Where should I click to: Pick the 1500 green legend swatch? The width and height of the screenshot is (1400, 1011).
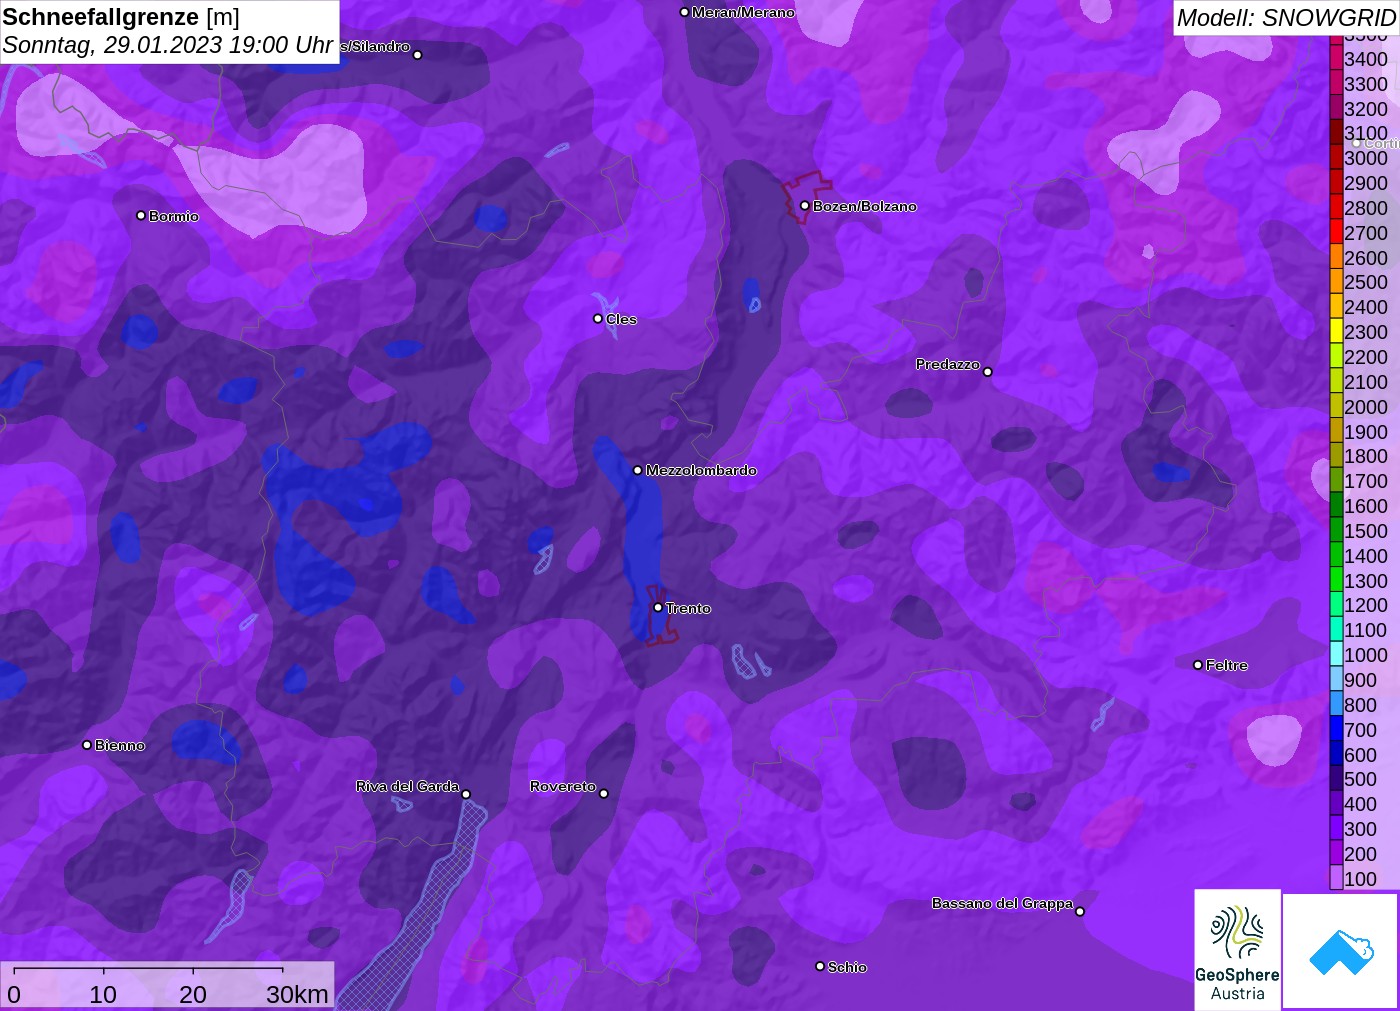click(x=1336, y=531)
